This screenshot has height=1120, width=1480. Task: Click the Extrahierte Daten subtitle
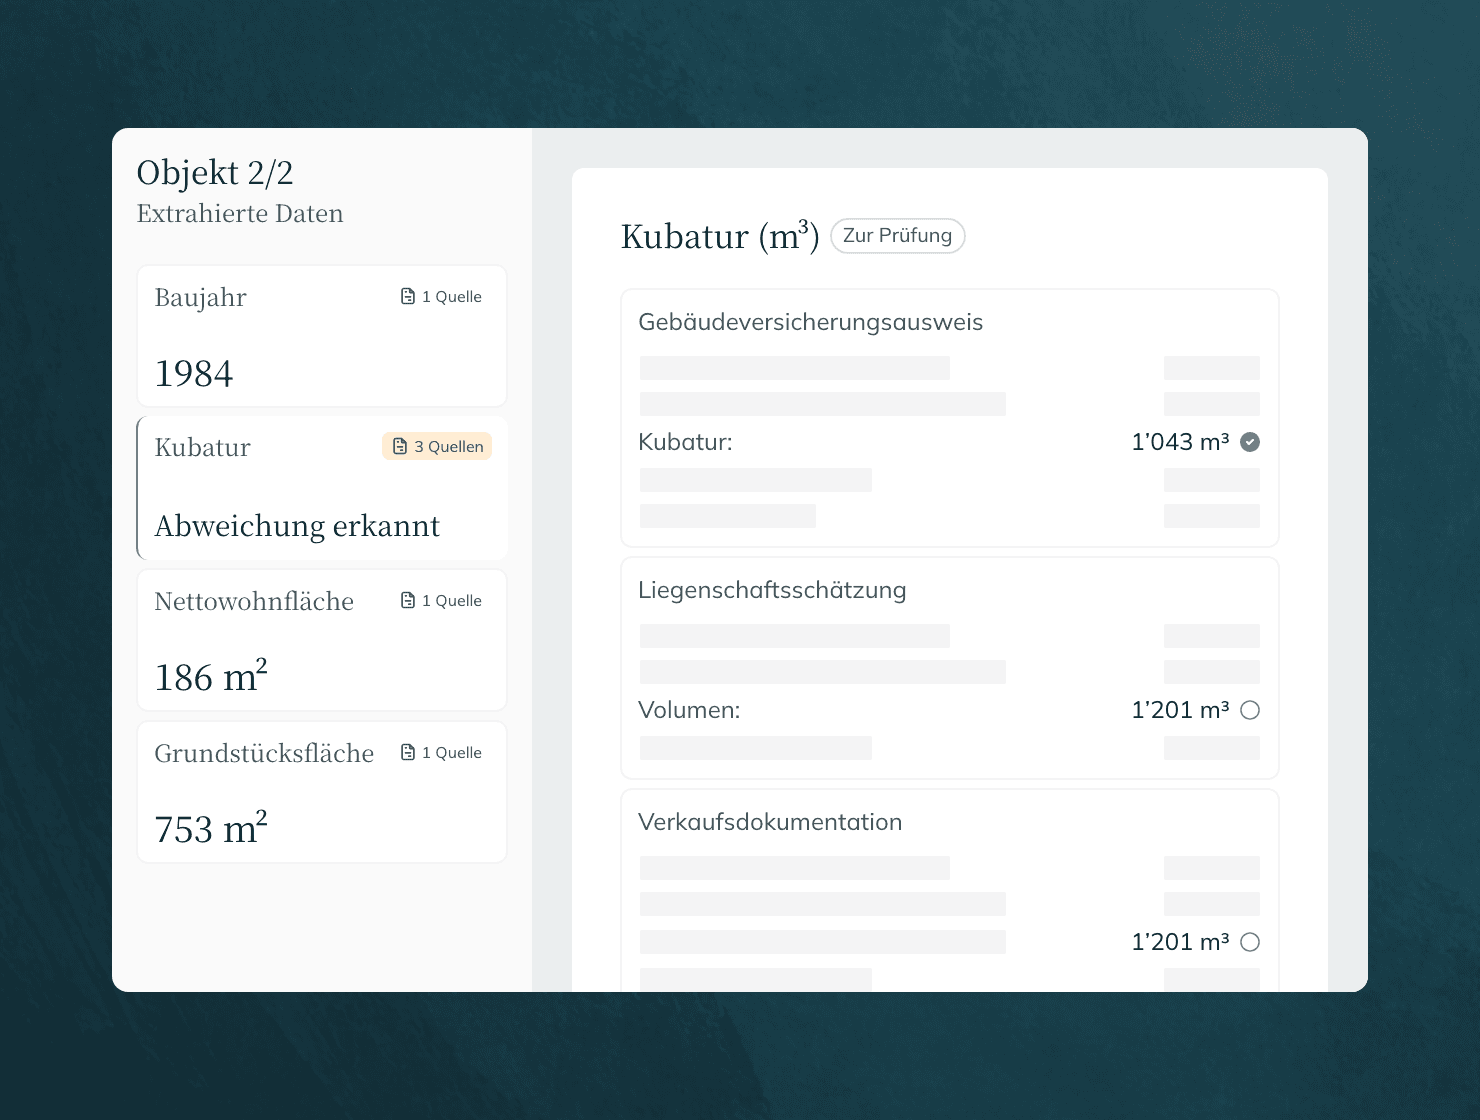pyautogui.click(x=240, y=213)
